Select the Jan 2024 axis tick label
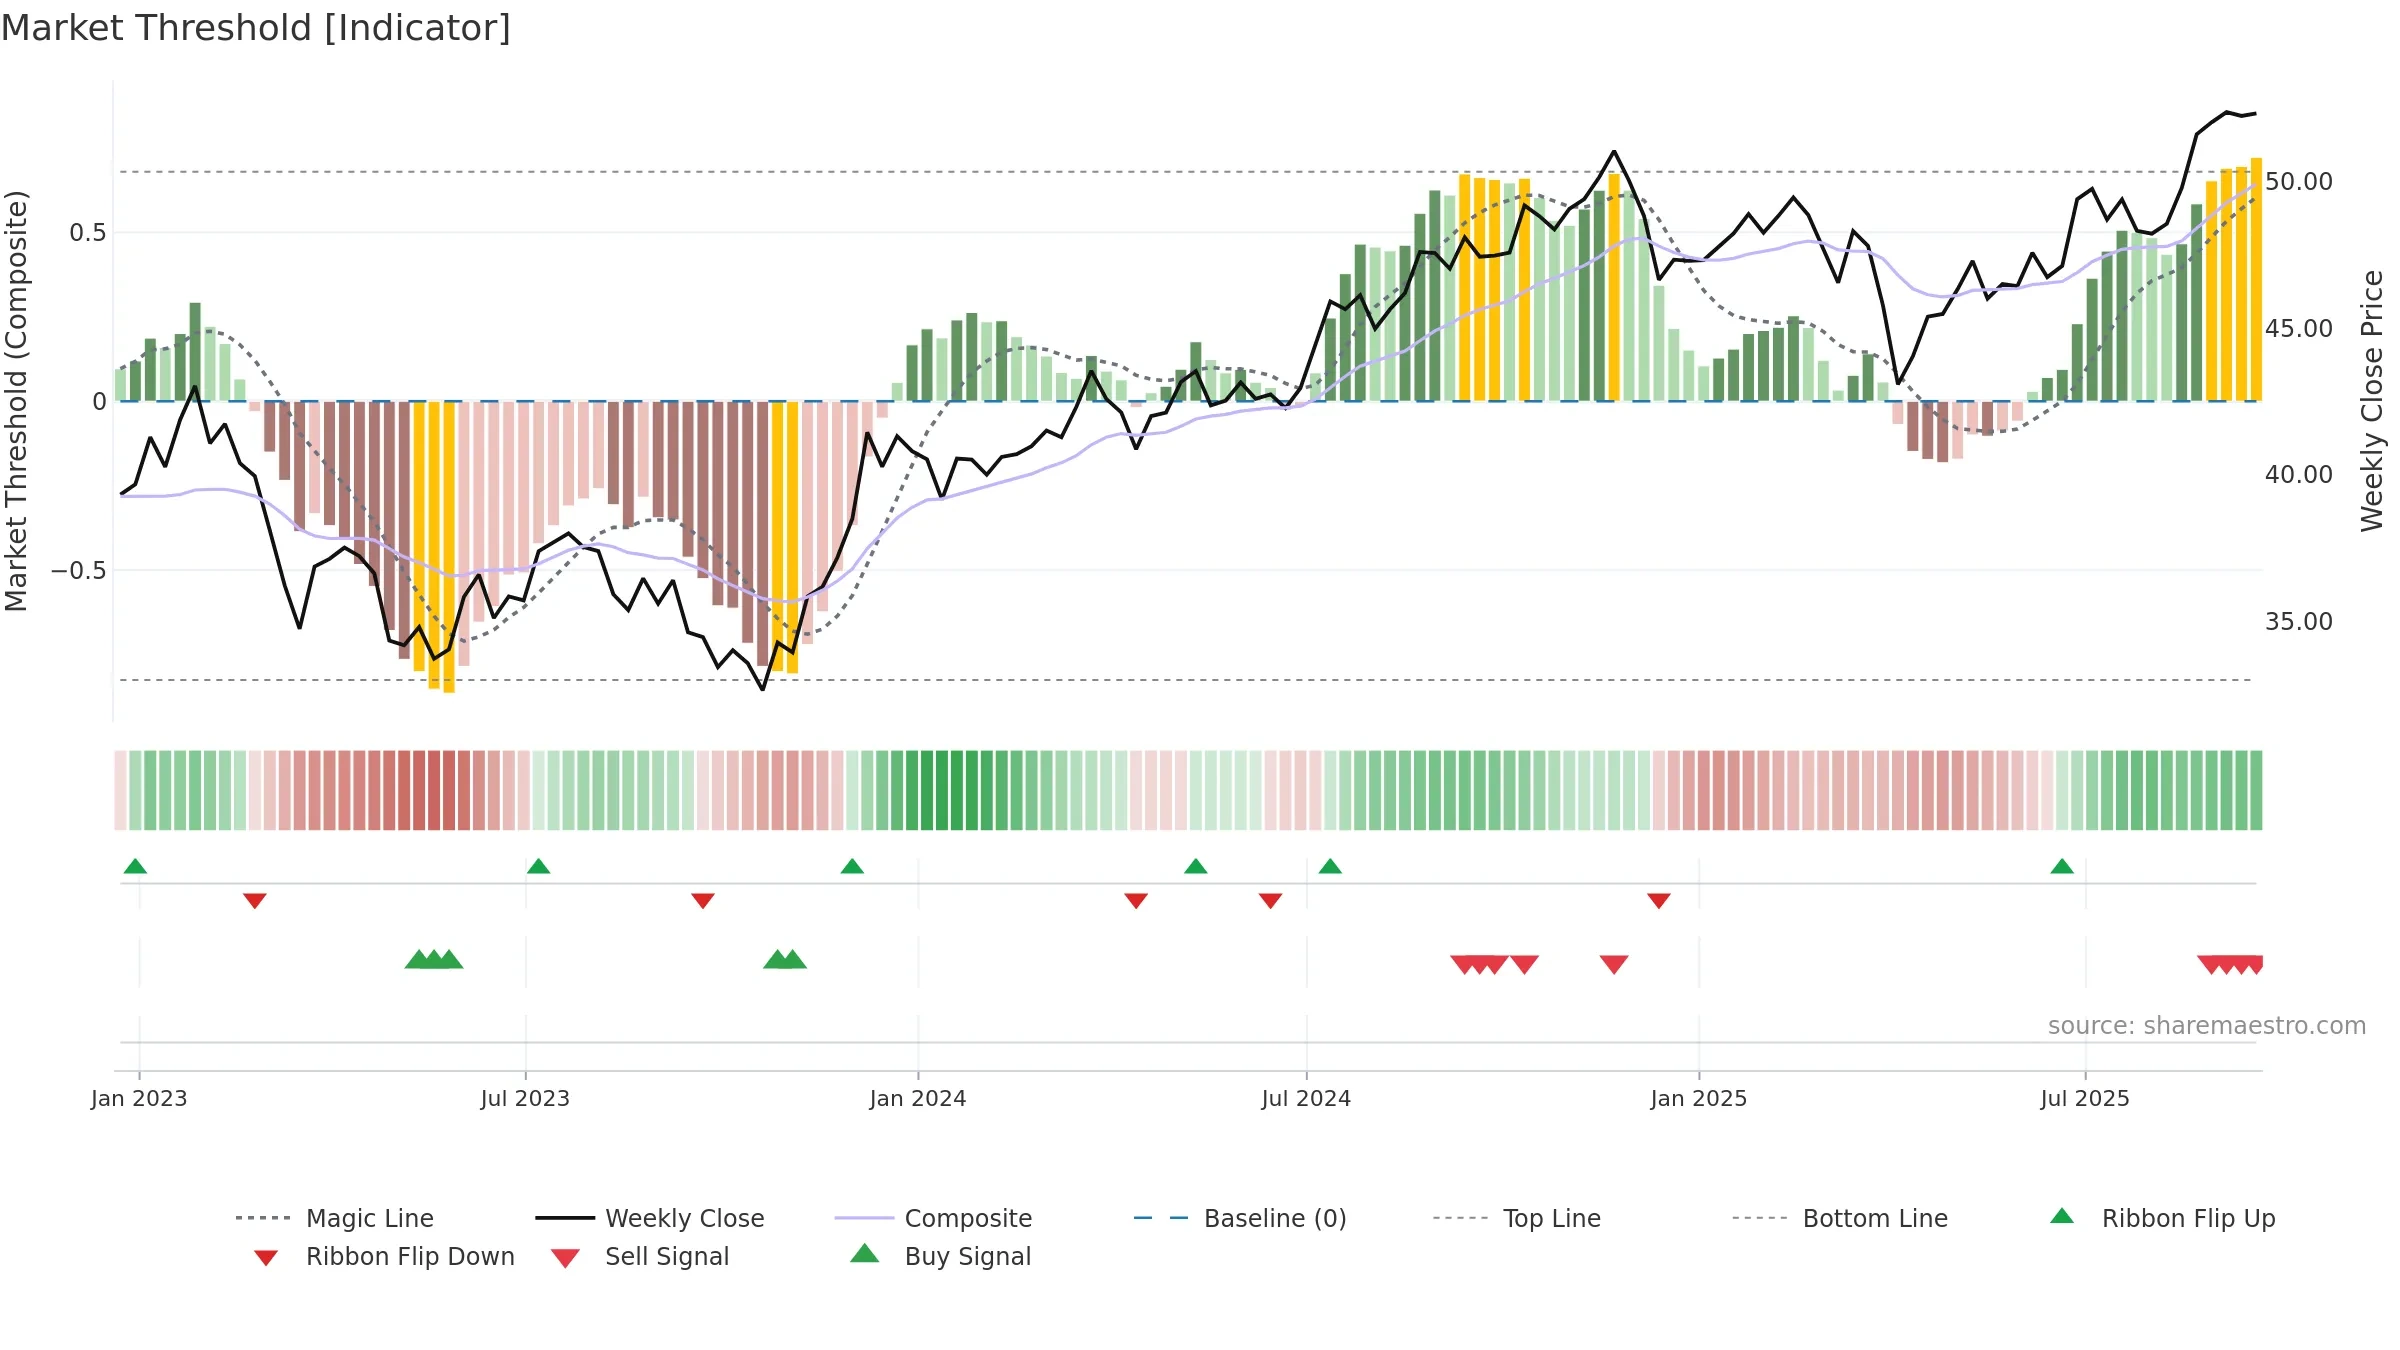The width and height of the screenshot is (2400, 1350). 918,1098
